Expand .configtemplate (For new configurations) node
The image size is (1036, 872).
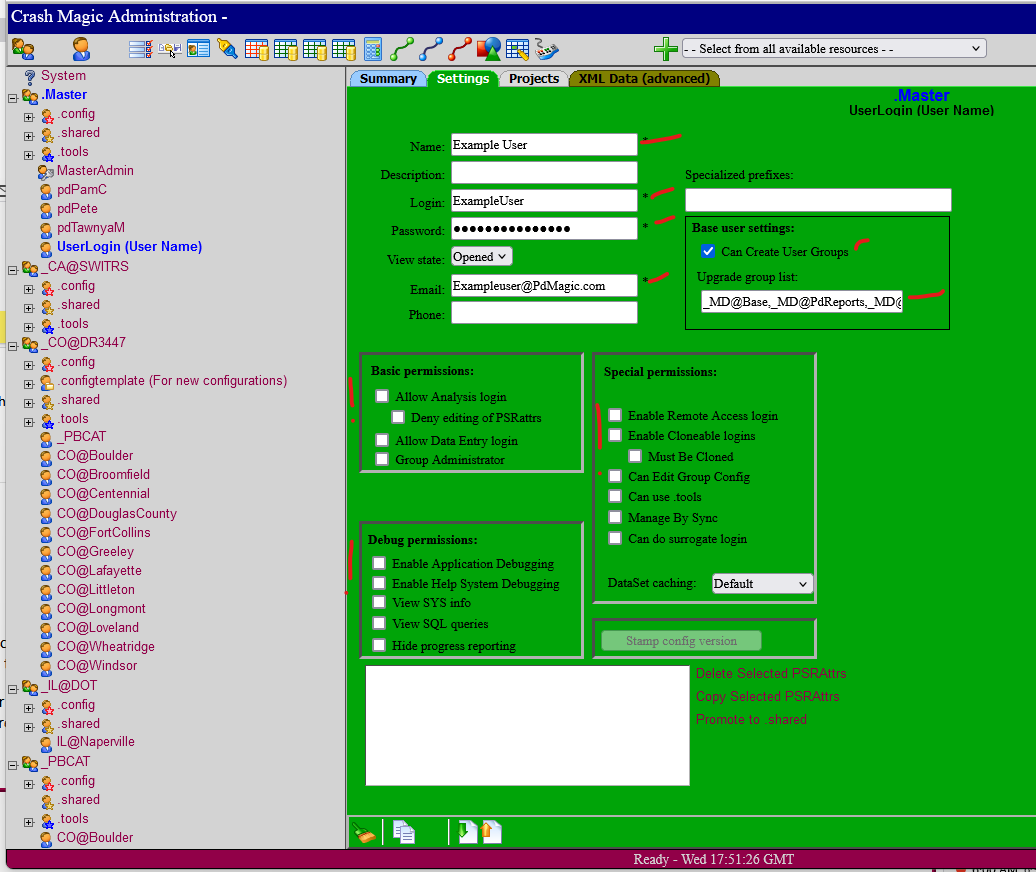coord(28,384)
